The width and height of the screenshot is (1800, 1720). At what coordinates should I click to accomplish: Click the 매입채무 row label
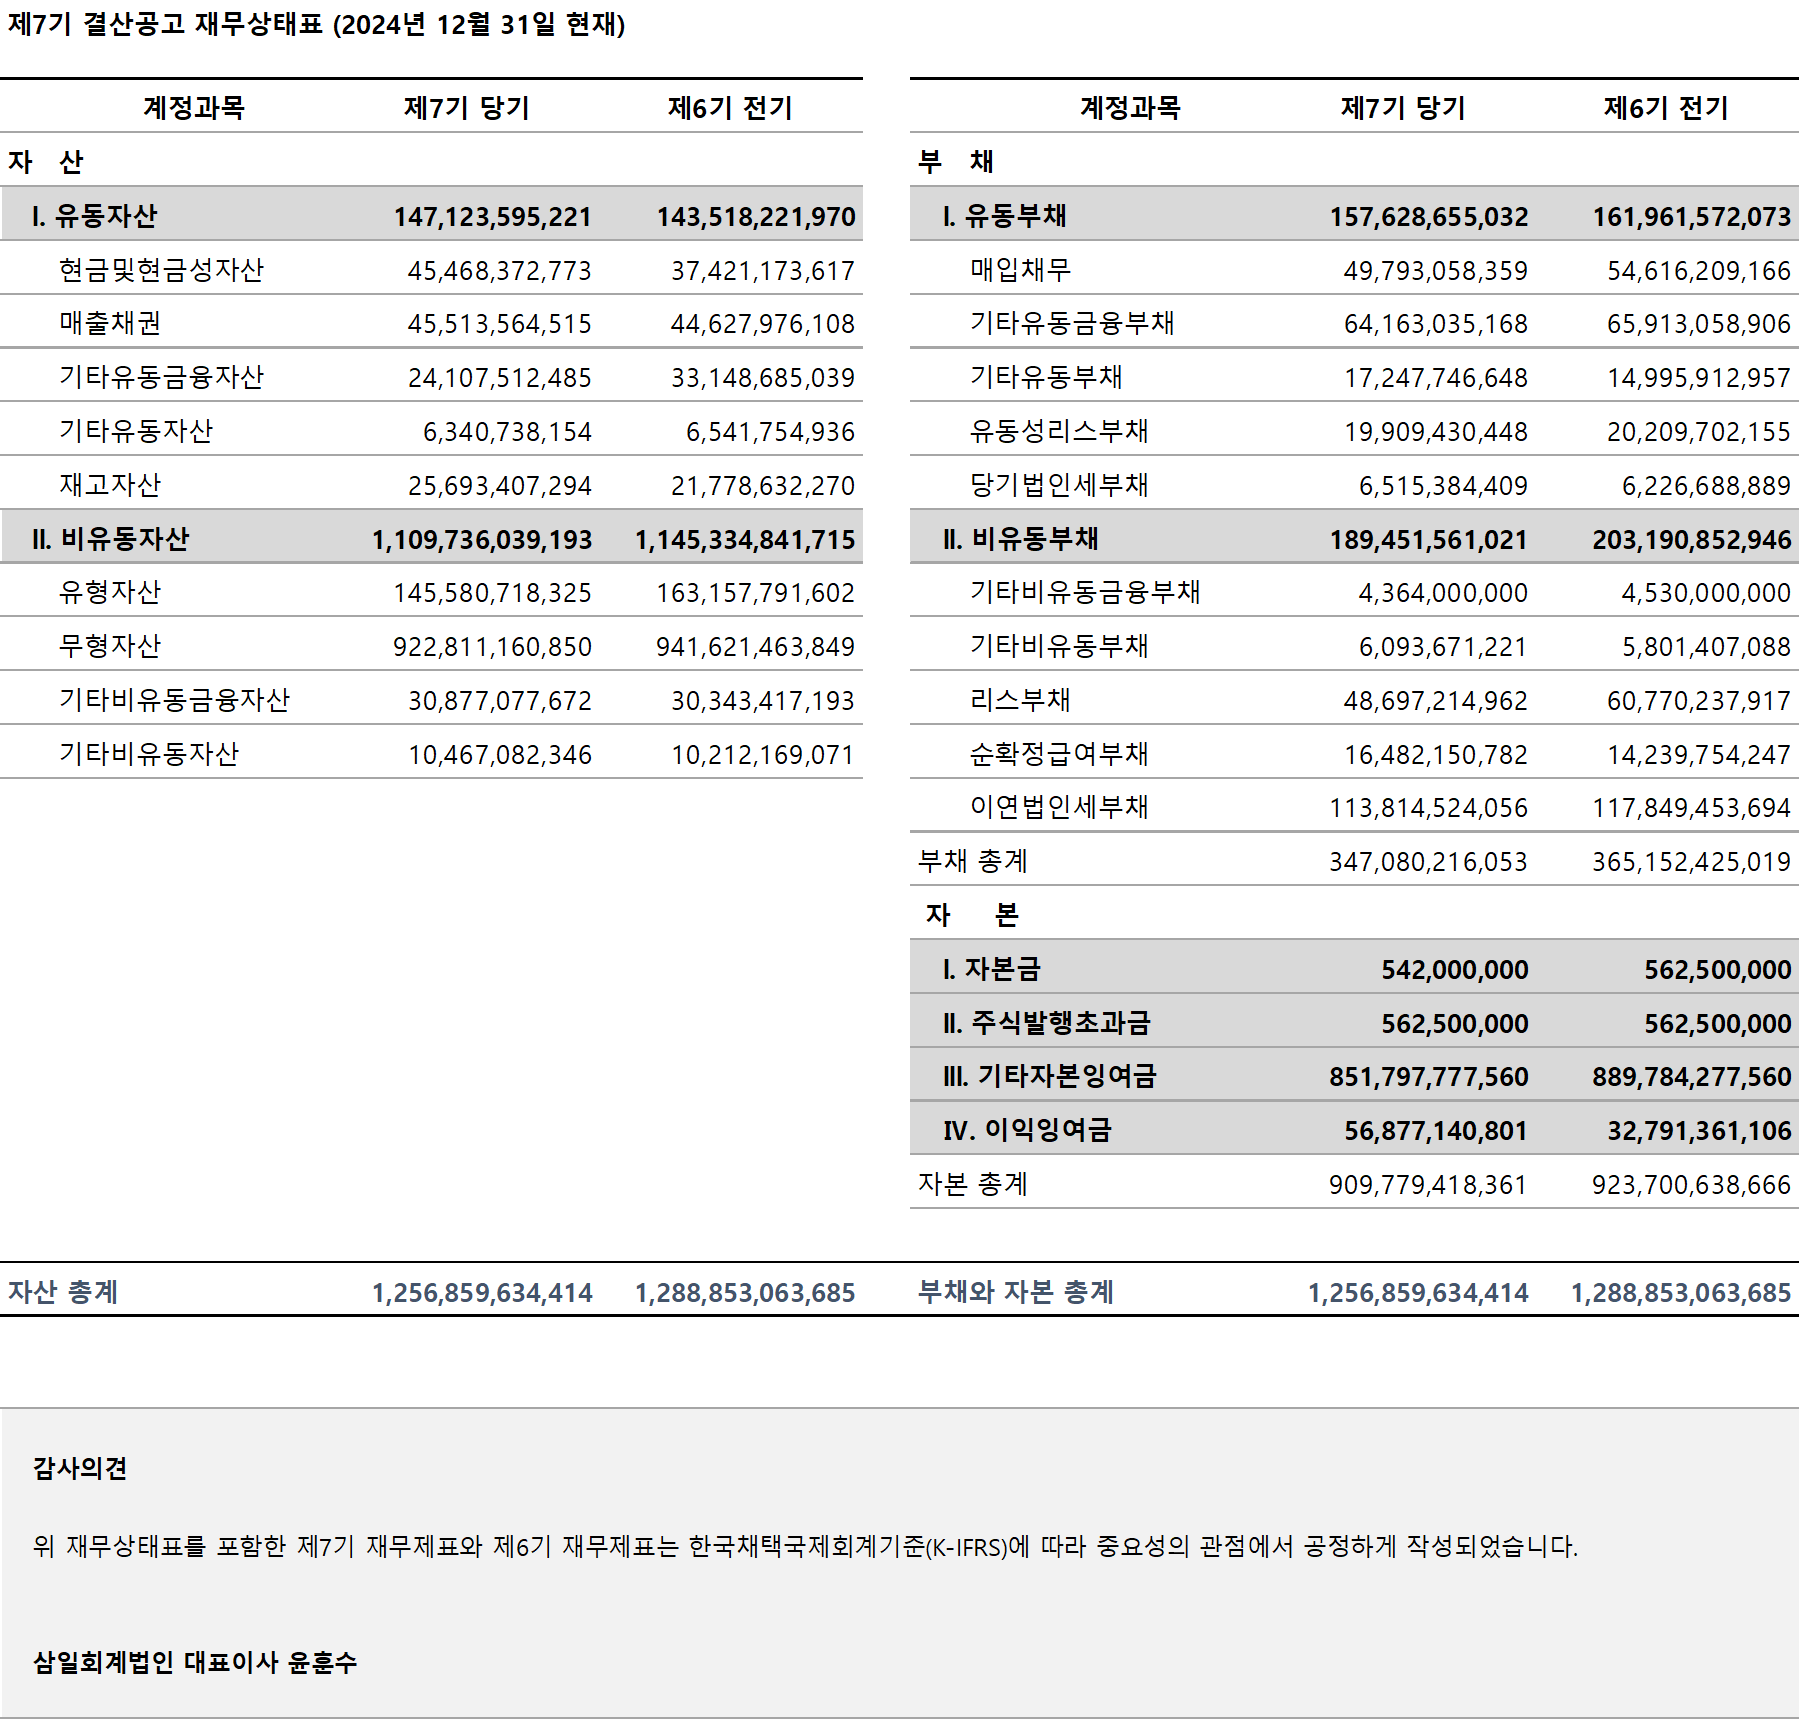[x=1021, y=270]
